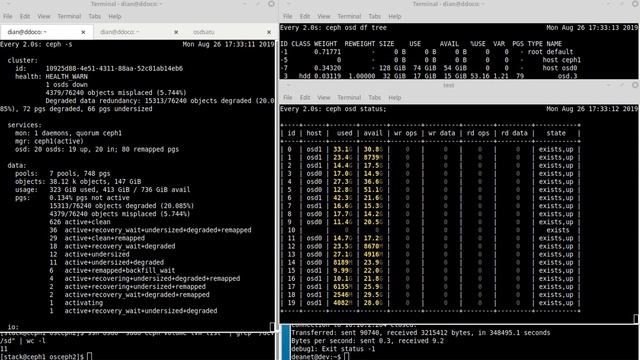Close the second dian@ddoco tab
The height and width of the screenshot is (360, 640).
(x=176, y=32)
